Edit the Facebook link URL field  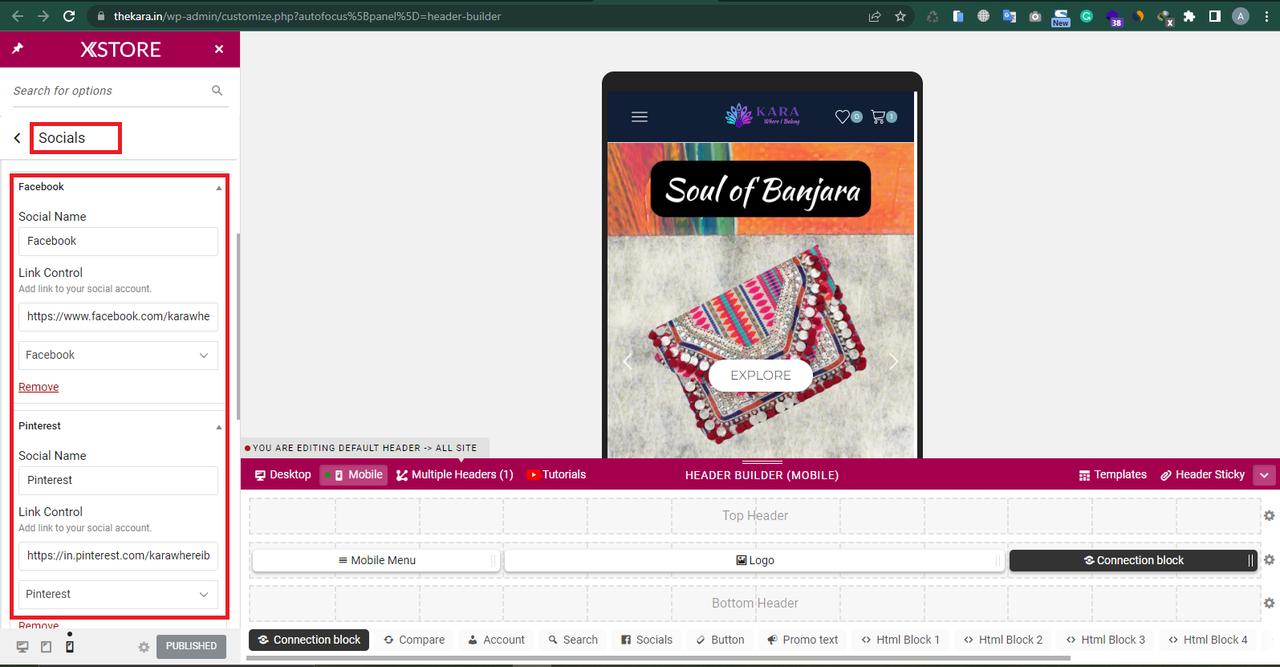pyautogui.click(x=118, y=316)
